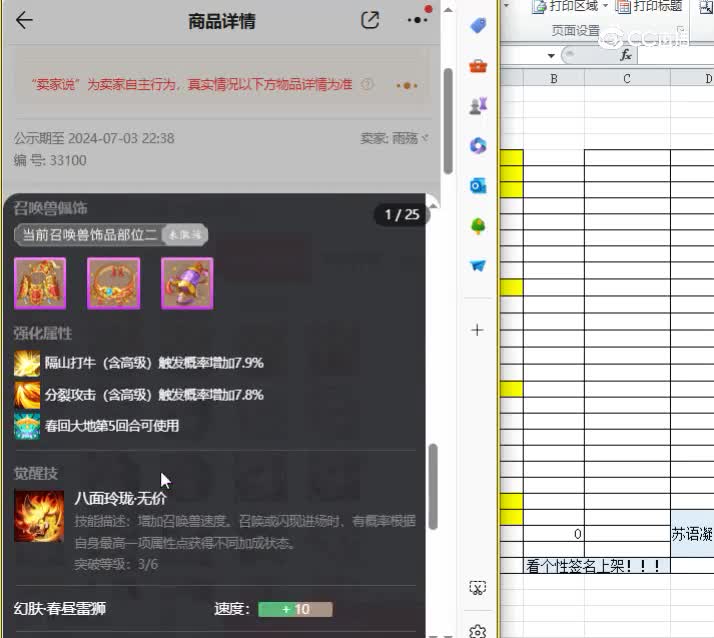Click the speed +10 green bar
This screenshot has height=638, width=714.
[x=295, y=609]
